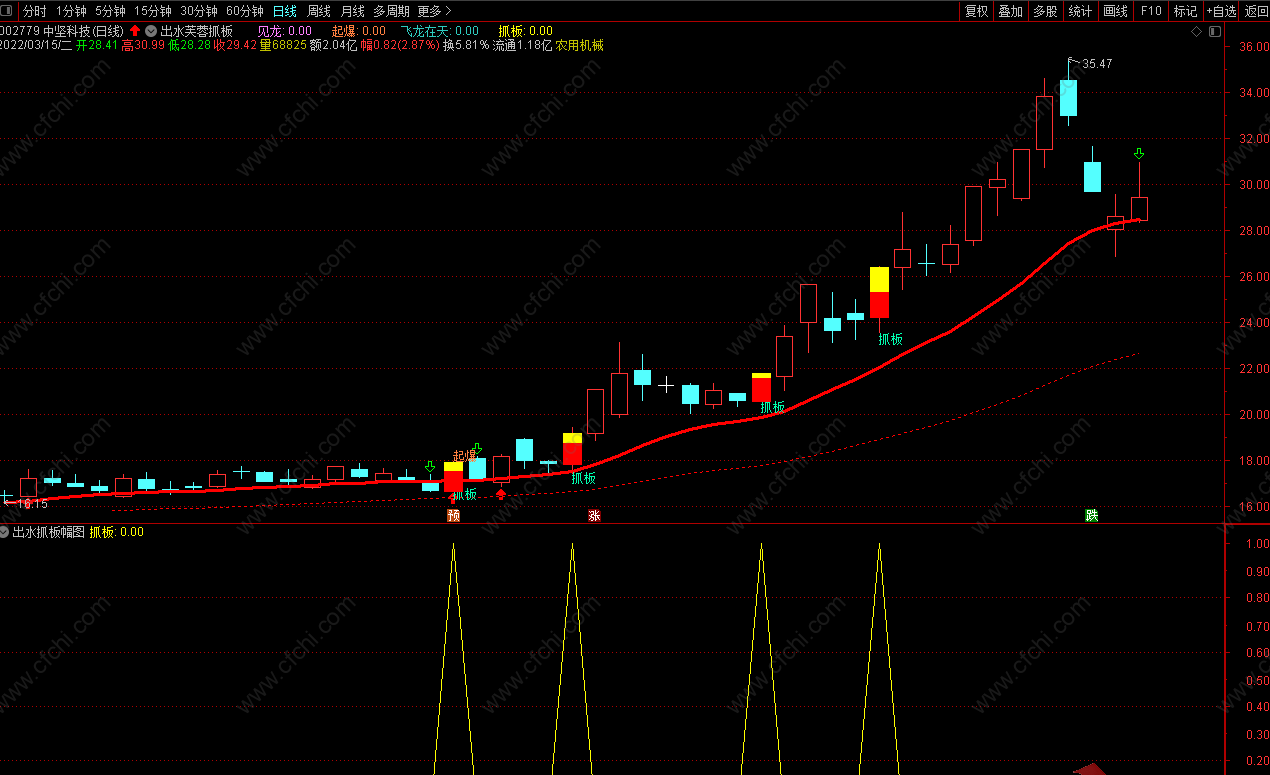The width and height of the screenshot is (1270, 775).
Task: Click the 标记 mark button
Action: pos(1185,11)
